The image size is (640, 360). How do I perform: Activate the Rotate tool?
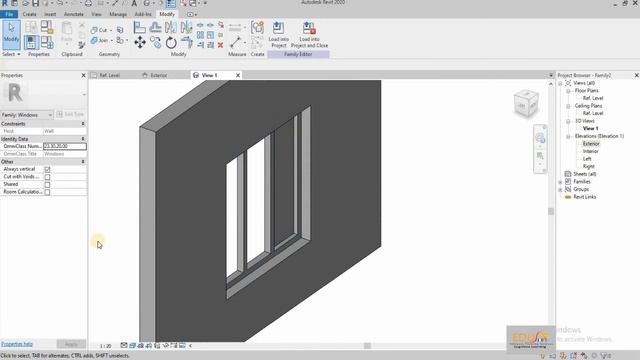[x=171, y=42]
